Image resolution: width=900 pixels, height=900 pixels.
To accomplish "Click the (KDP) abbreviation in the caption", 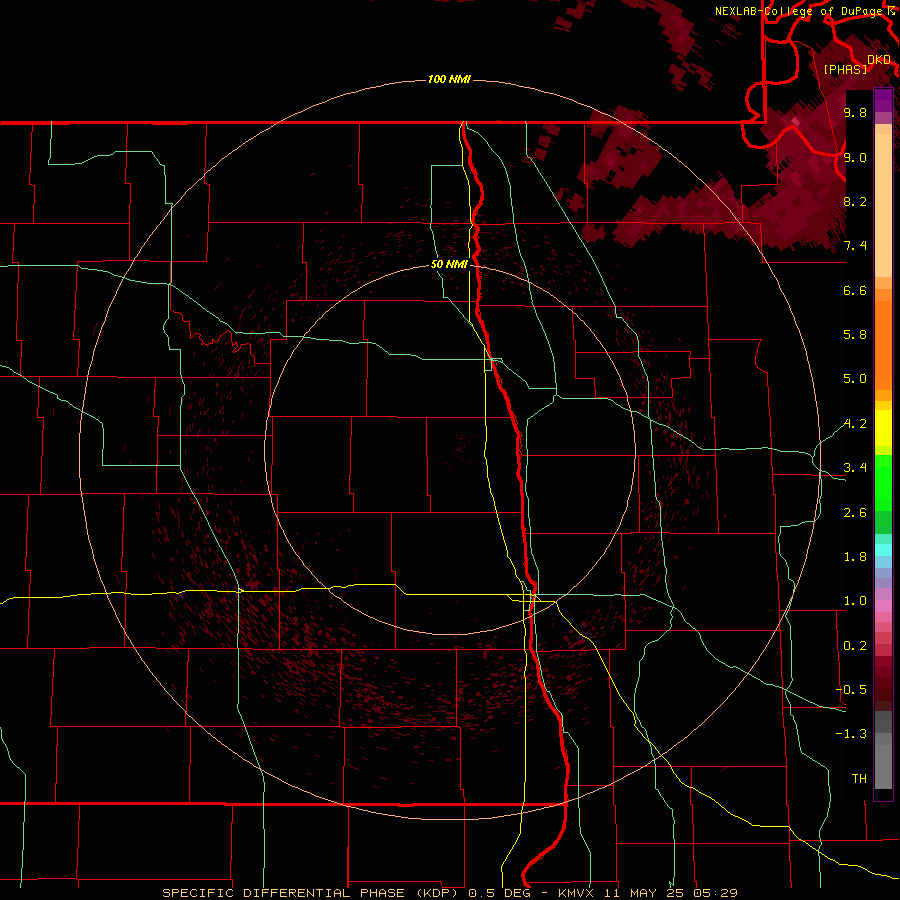I will [x=437, y=893].
